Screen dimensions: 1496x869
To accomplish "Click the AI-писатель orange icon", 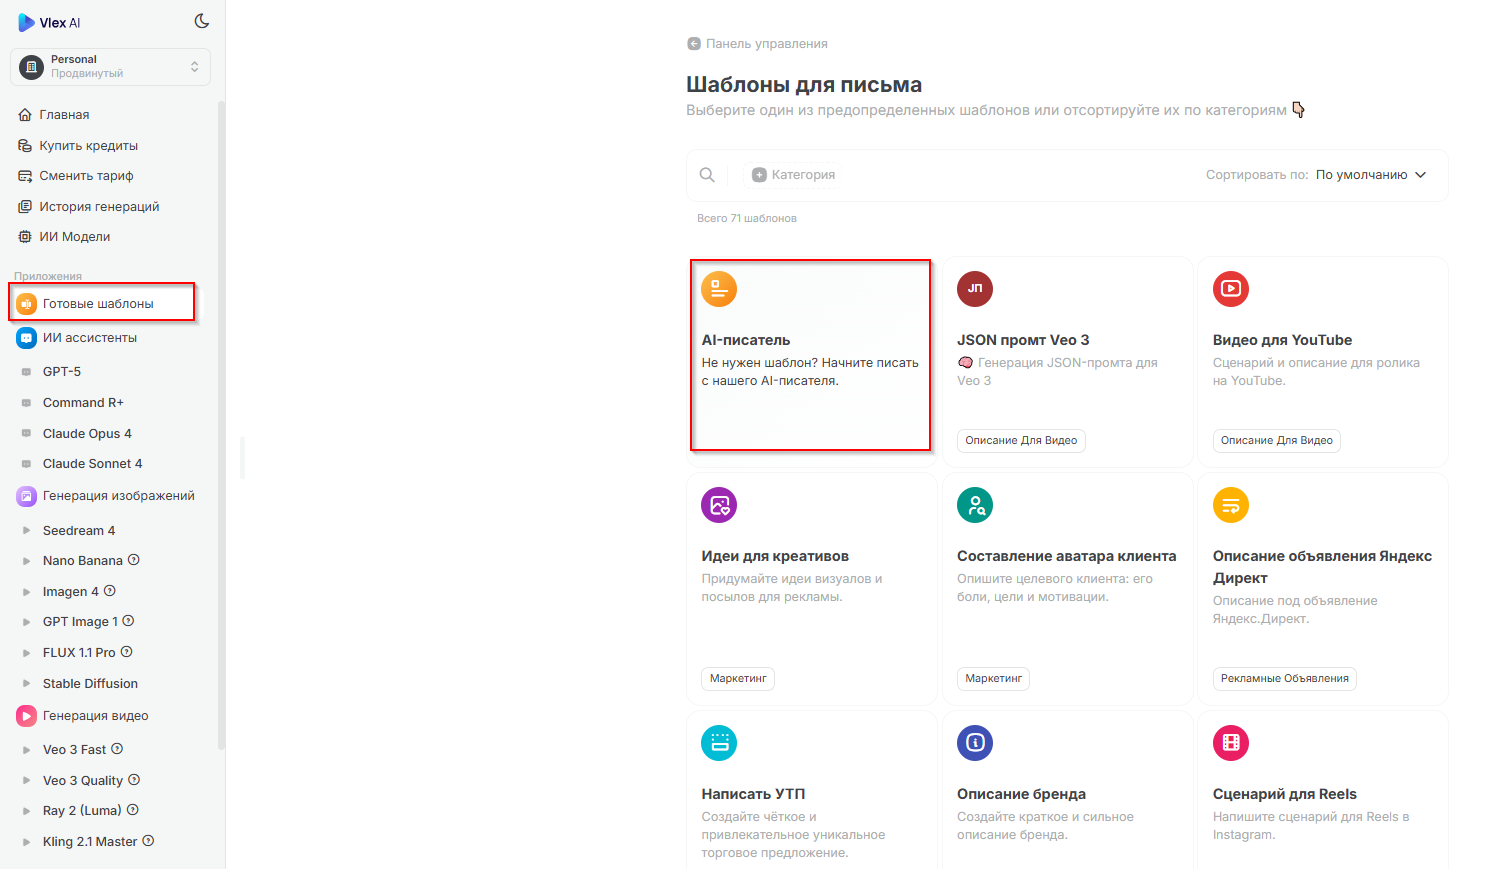I will click(x=719, y=289).
